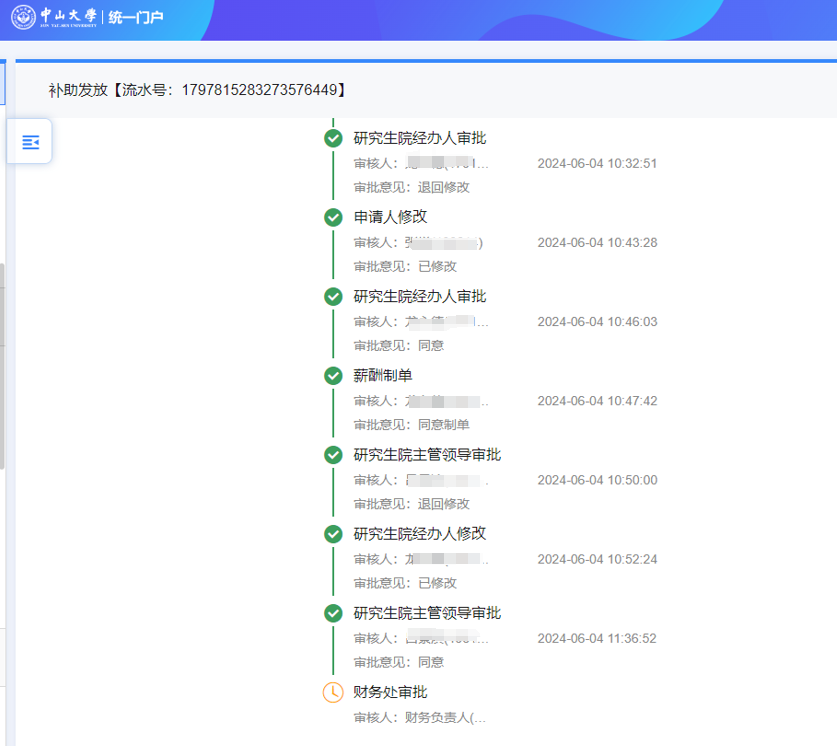Click check icon of 11:36:52 研究生院主管领导审批 step
Screen dimensions: 837x746
click(333, 613)
